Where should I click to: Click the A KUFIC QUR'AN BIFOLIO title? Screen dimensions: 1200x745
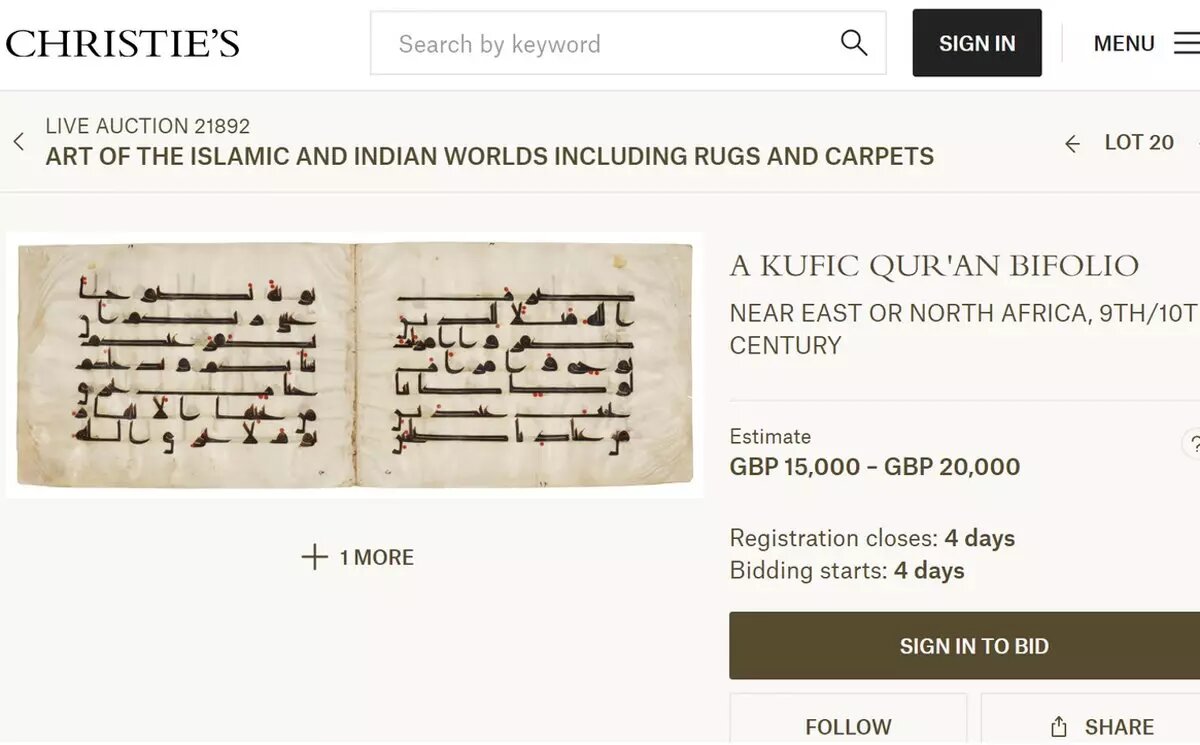[x=934, y=266]
